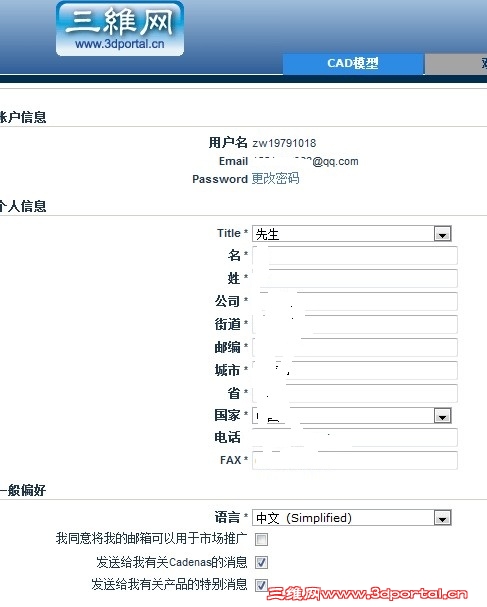Image resolution: width=487 pixels, height=607 pixels.
Task: Click the partially visible gray tab beside CAD模型
Action: coord(456,63)
